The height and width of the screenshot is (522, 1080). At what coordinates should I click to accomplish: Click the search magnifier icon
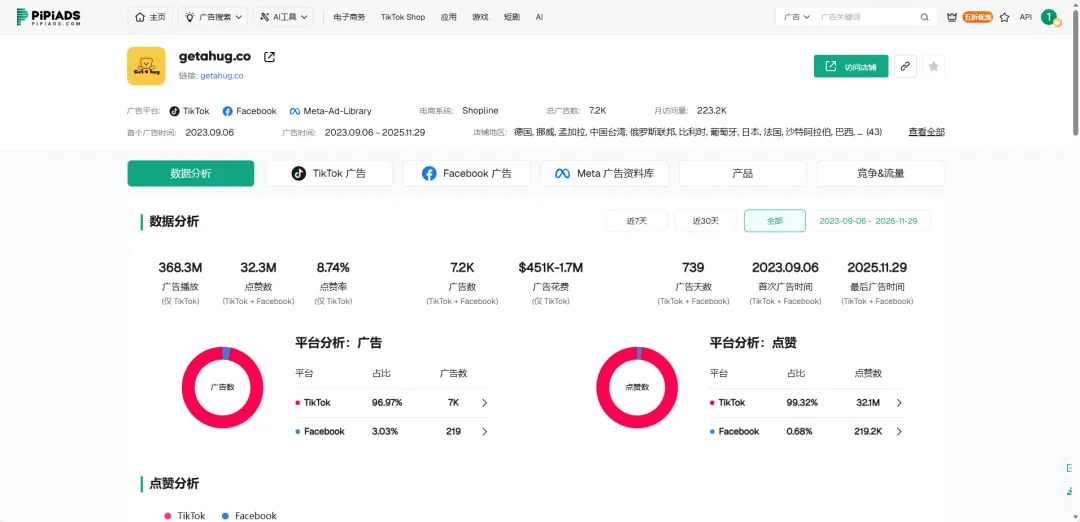point(924,17)
